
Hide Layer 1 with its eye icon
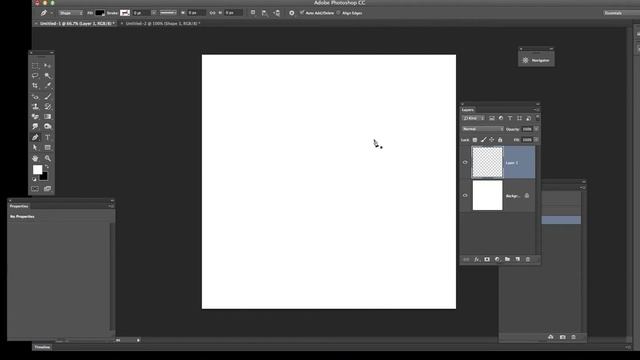point(465,162)
